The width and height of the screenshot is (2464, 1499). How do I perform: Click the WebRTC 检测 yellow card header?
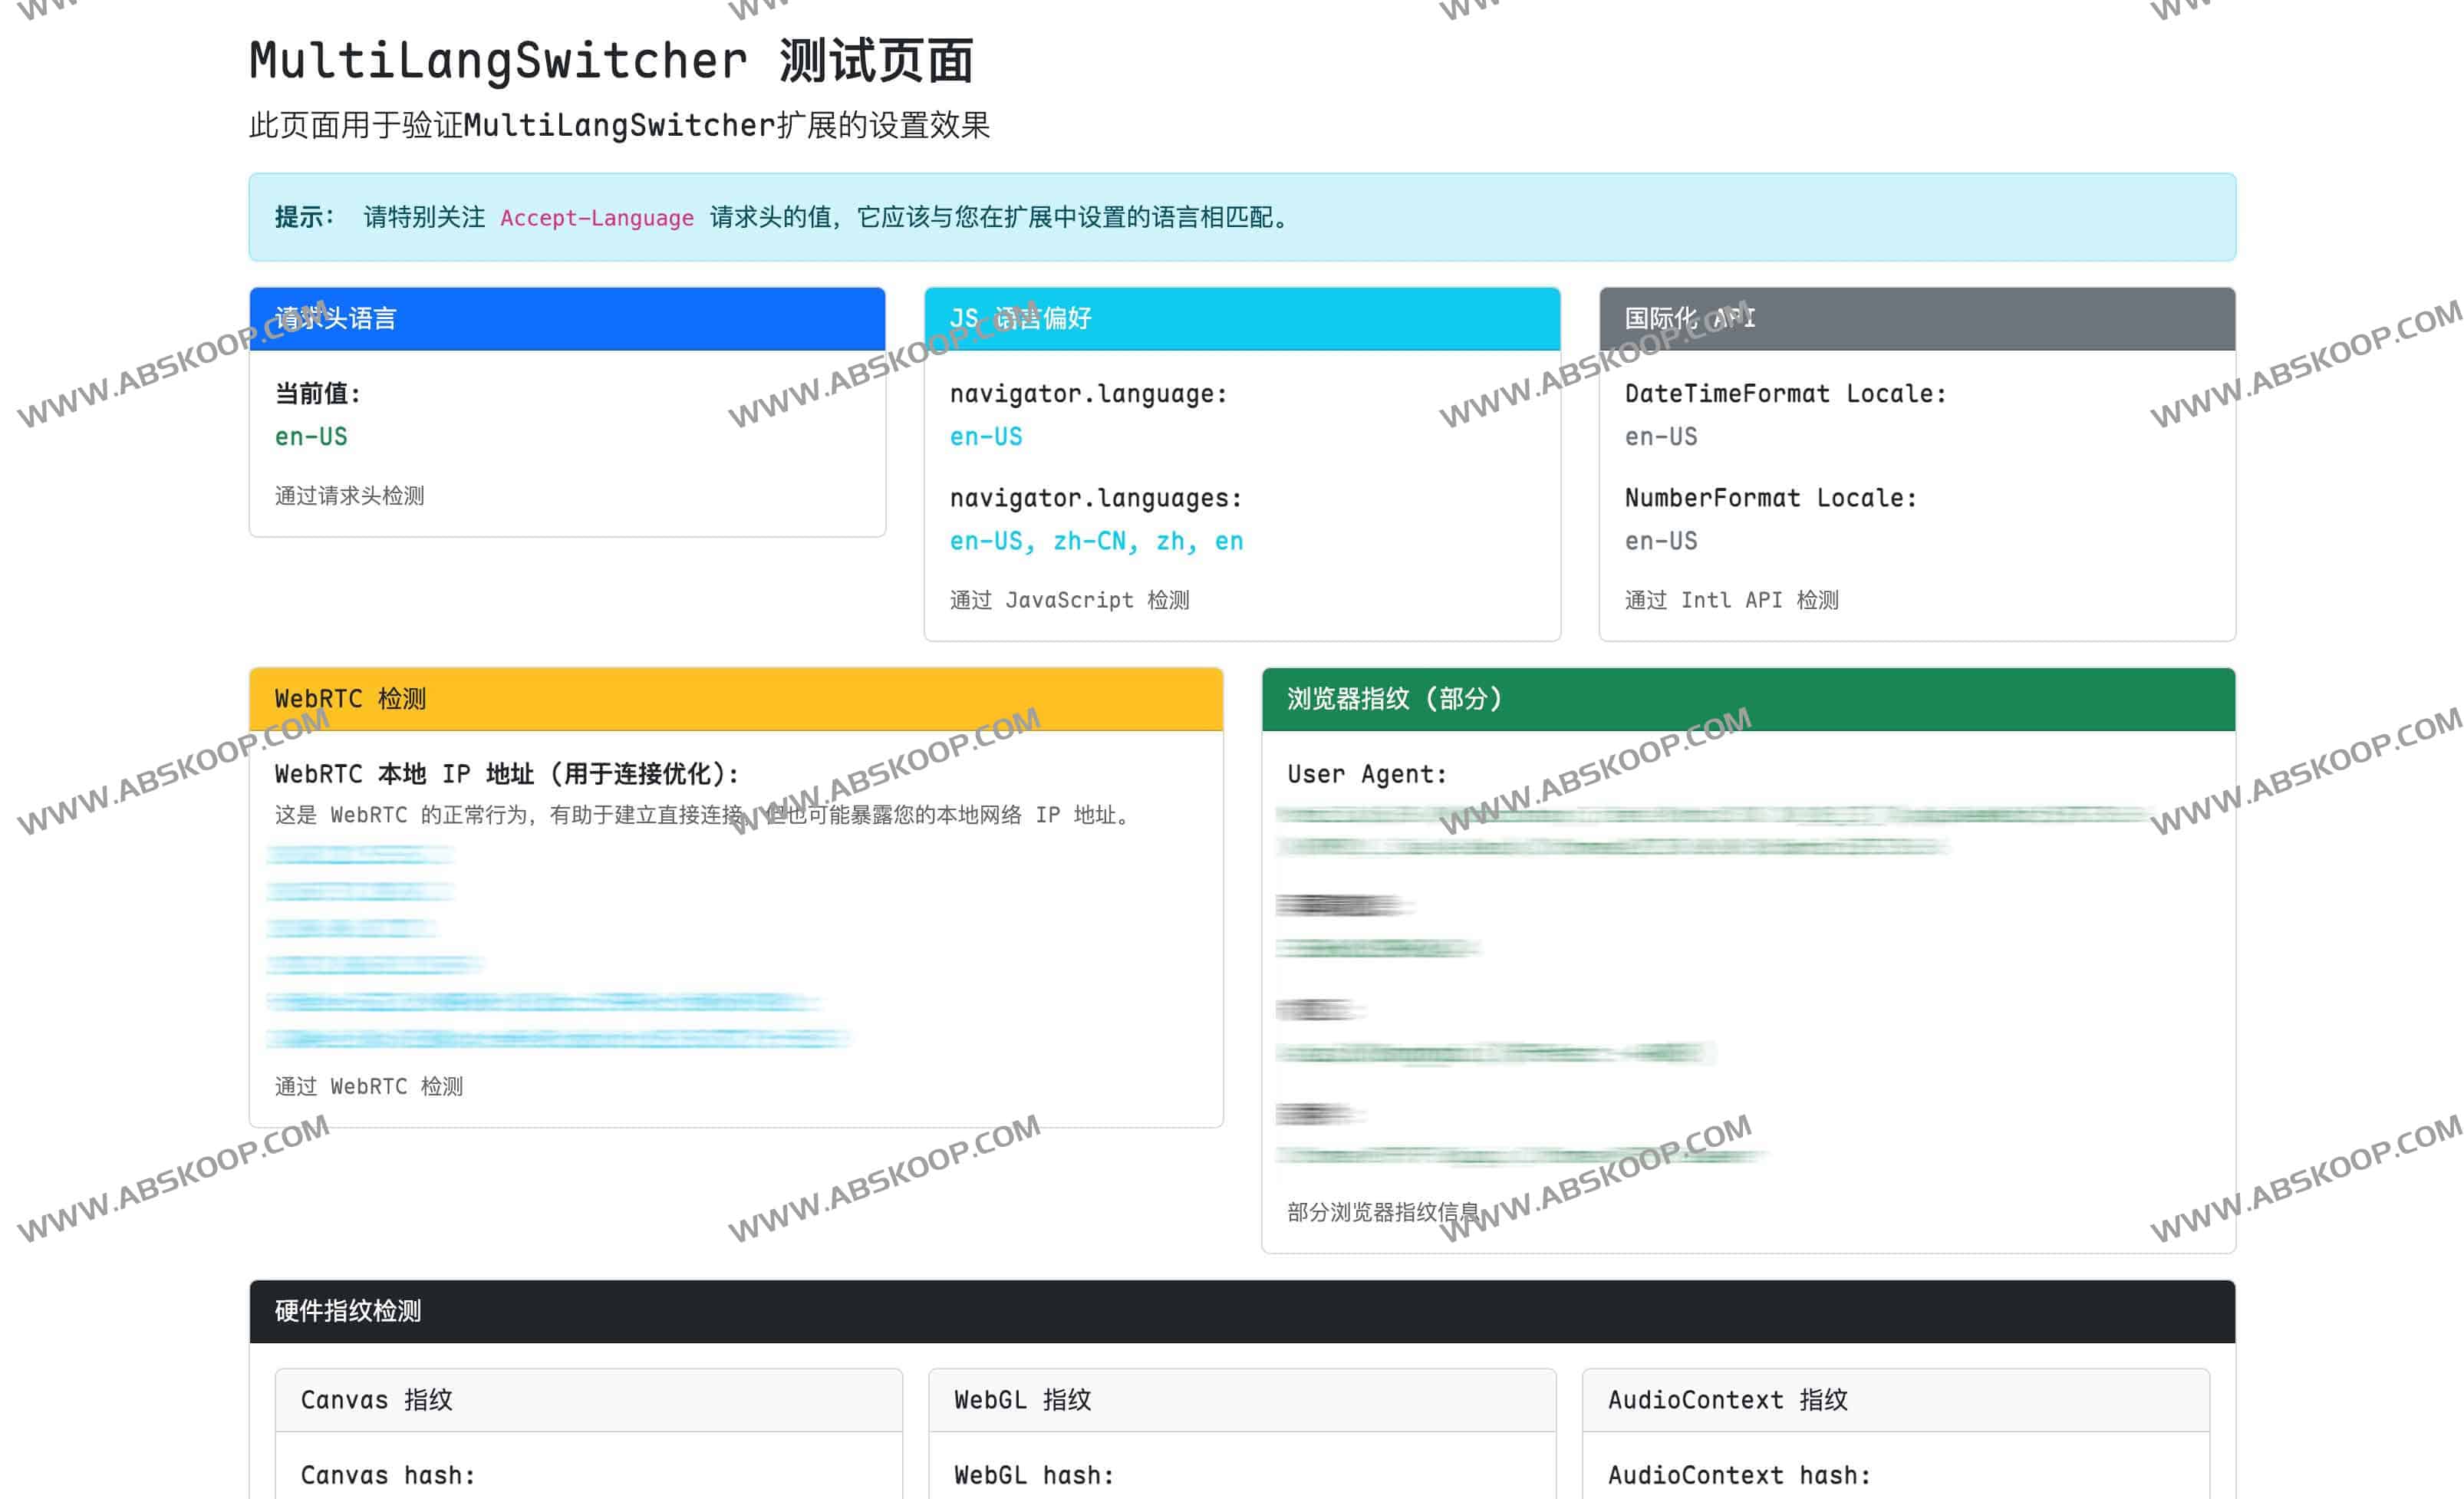[735, 699]
